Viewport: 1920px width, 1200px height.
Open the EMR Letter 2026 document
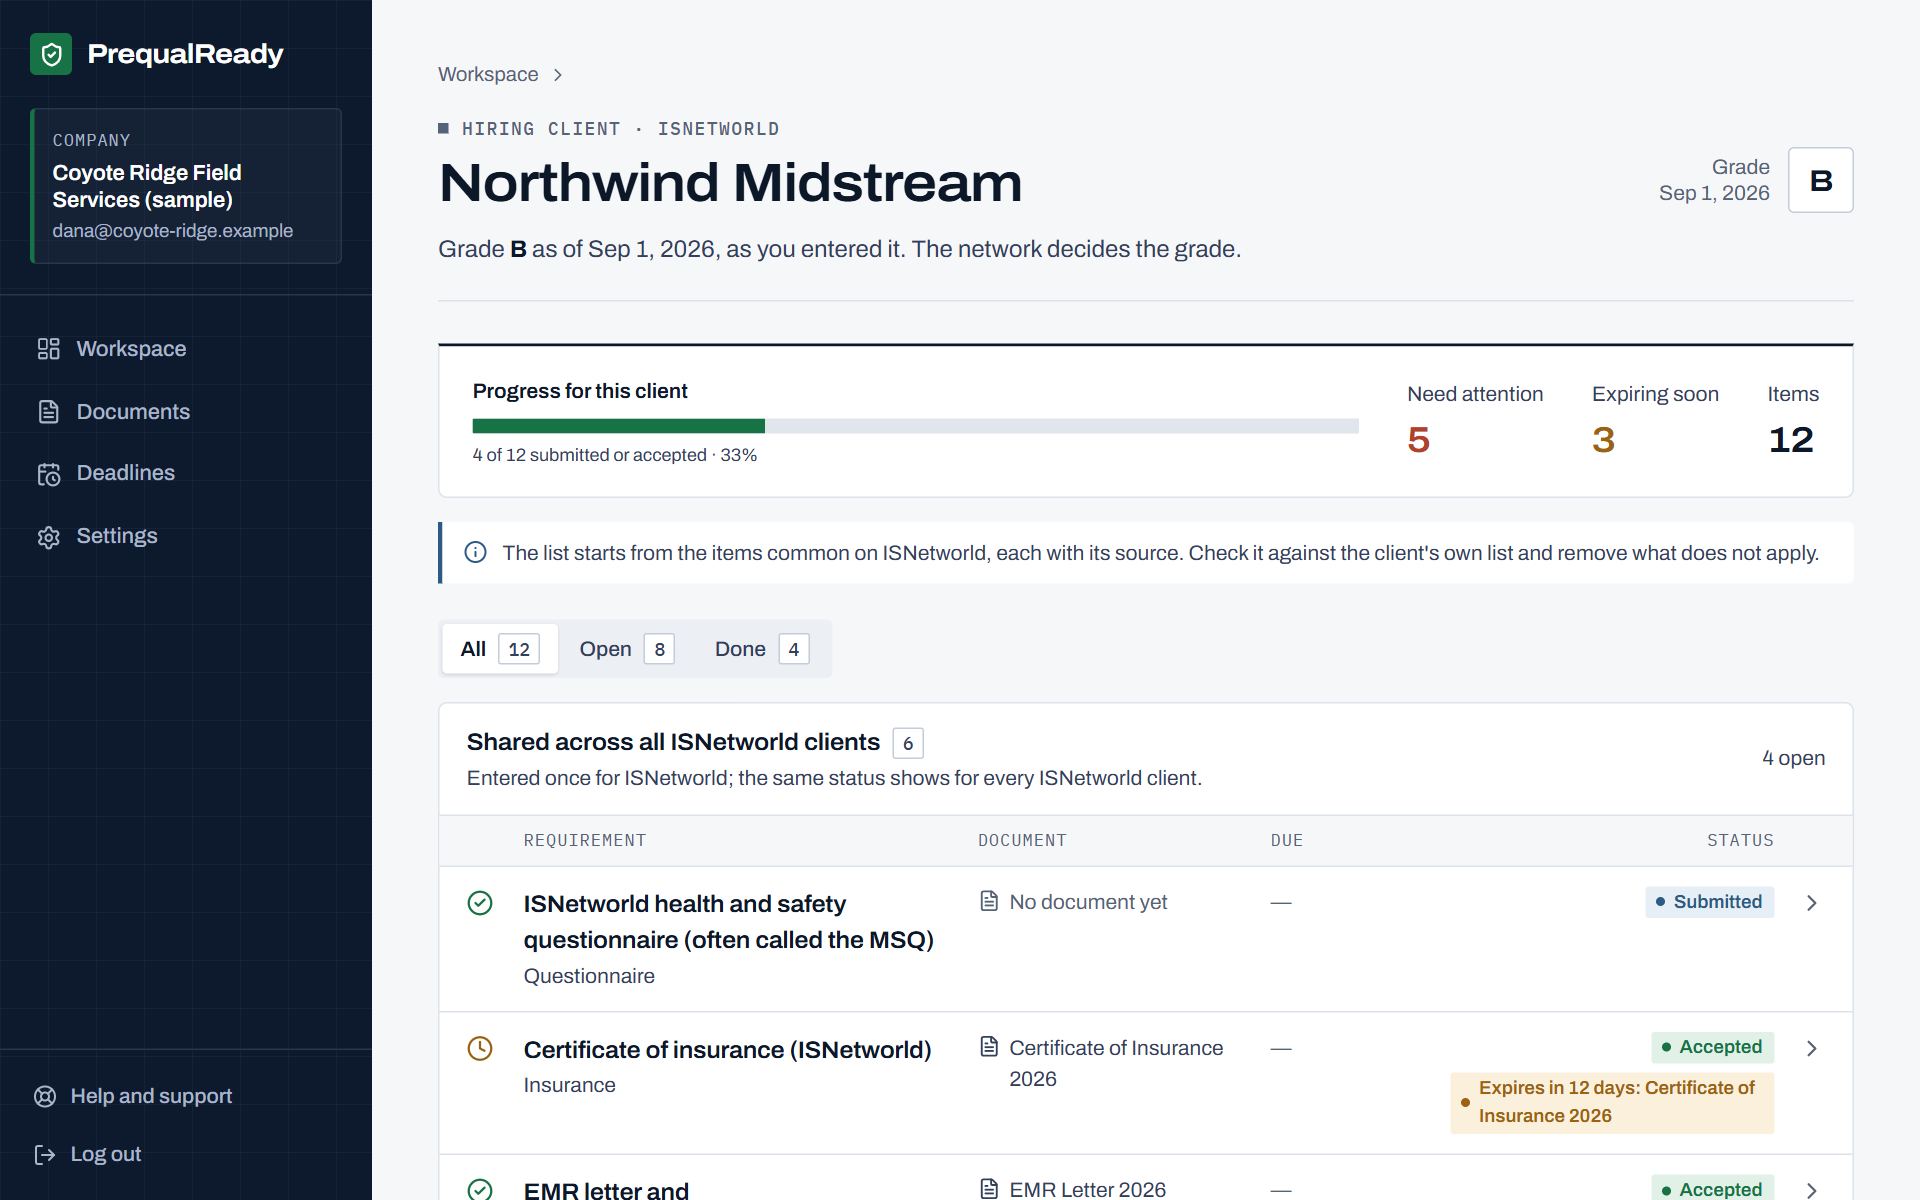1088,1189
